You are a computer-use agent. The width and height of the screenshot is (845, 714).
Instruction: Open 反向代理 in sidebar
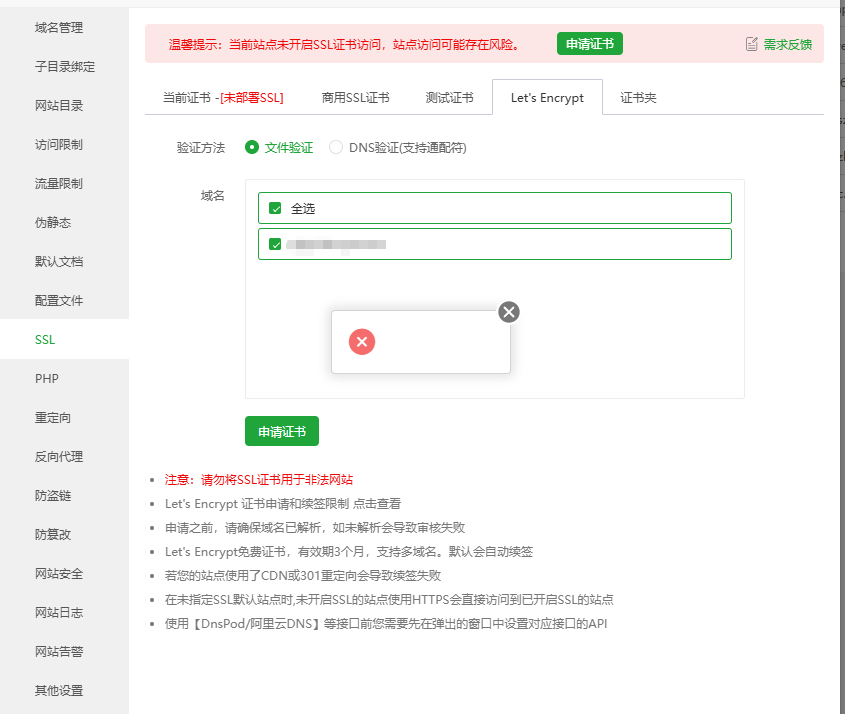tap(59, 456)
